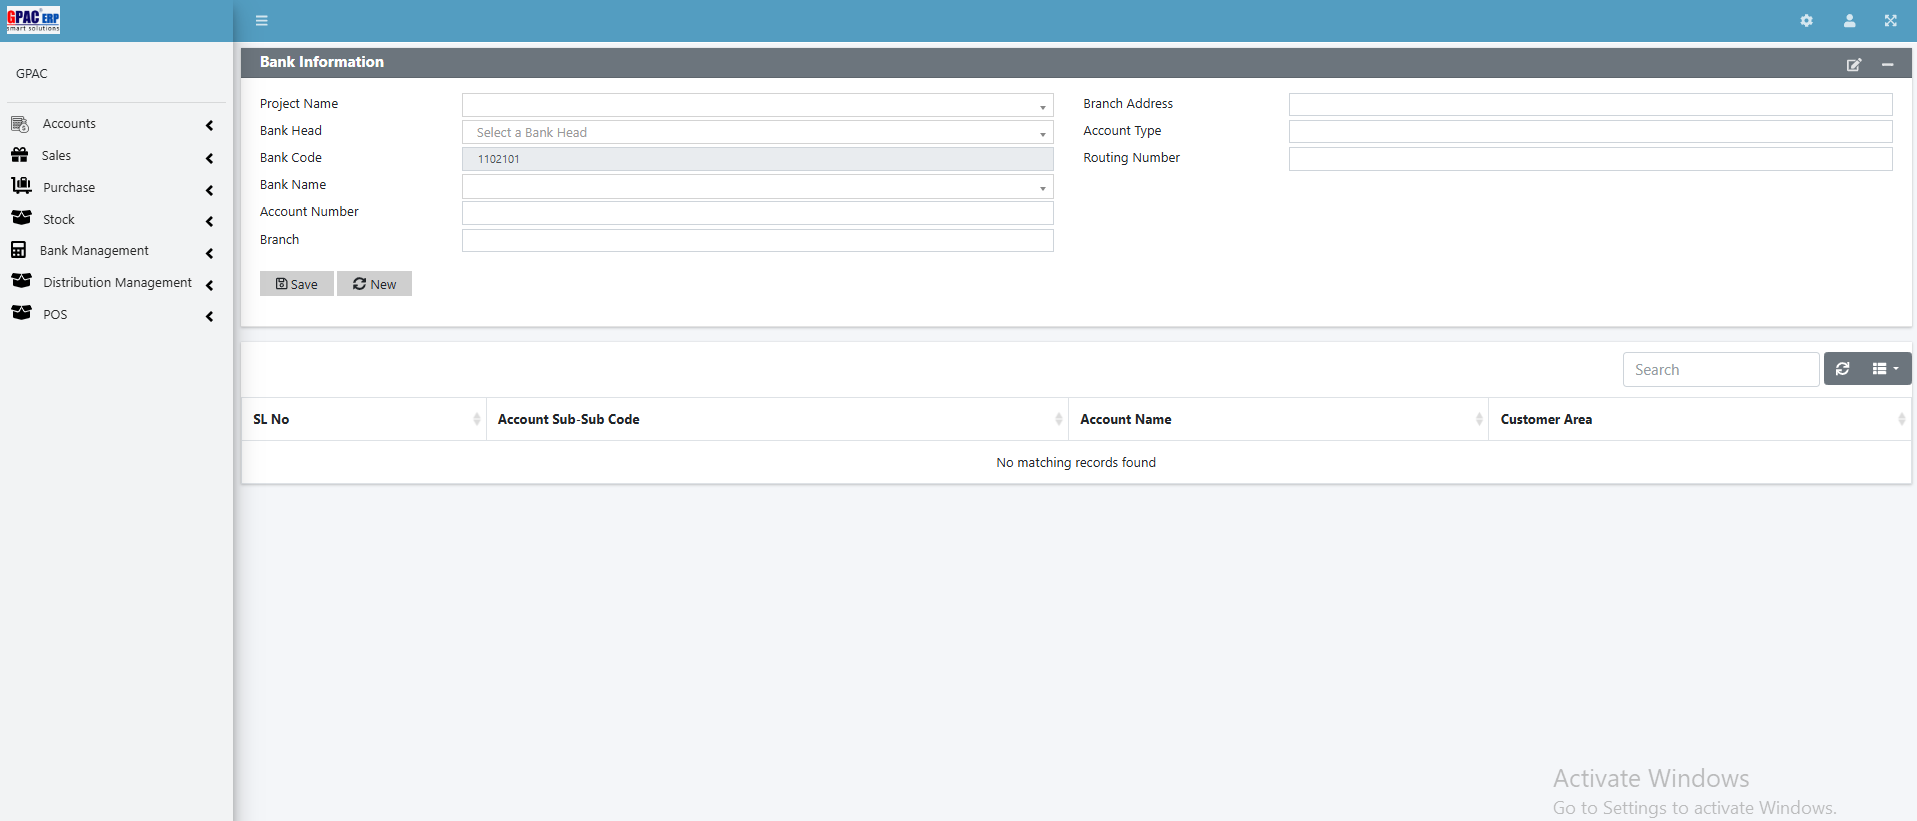The image size is (1917, 821).
Task: Collapse the Bank Information panel
Action: [1887, 65]
